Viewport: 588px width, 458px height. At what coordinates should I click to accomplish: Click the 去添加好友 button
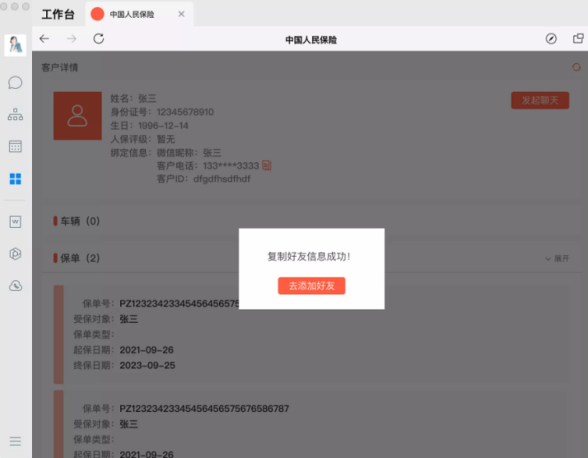[311, 286]
